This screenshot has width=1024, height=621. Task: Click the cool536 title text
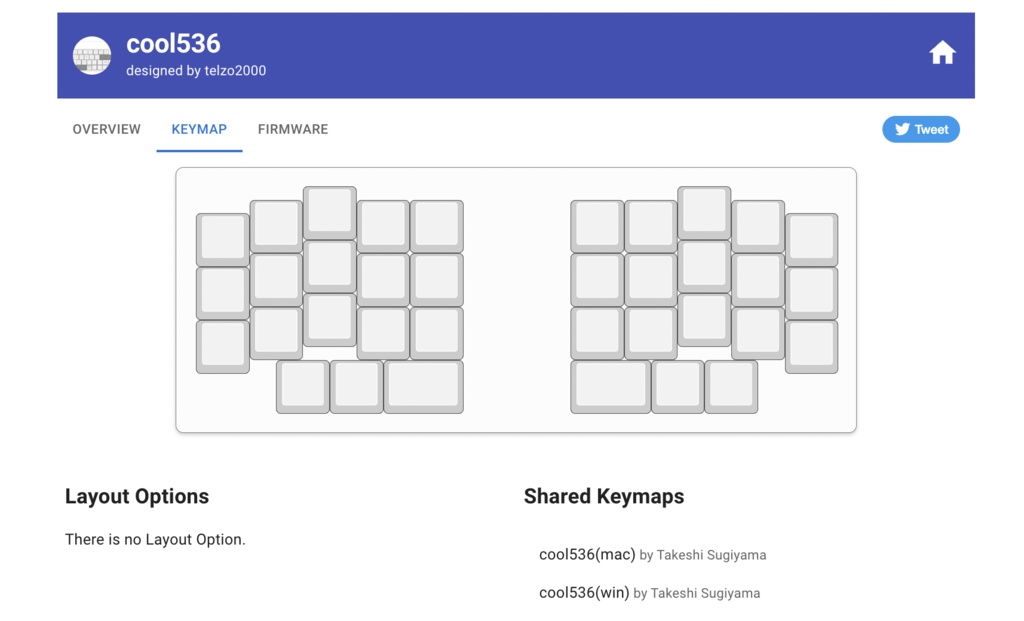[x=173, y=44]
